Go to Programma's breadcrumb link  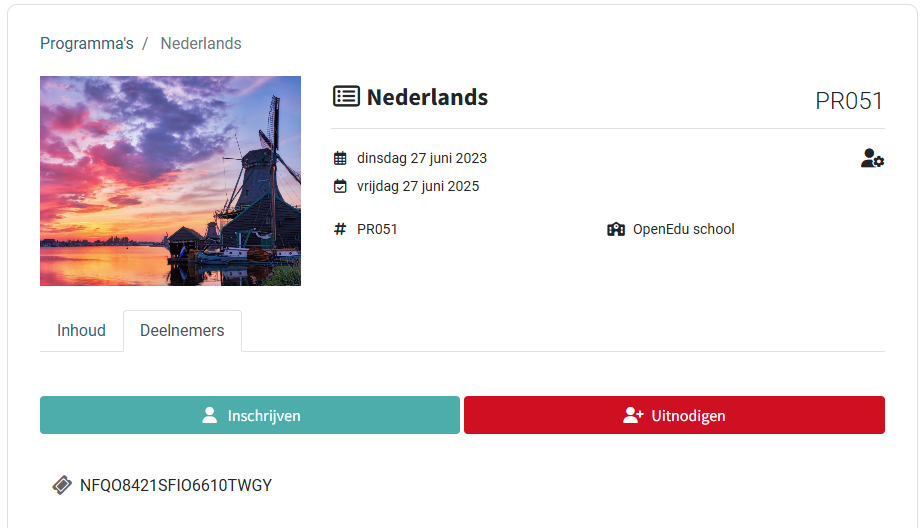[x=87, y=44]
